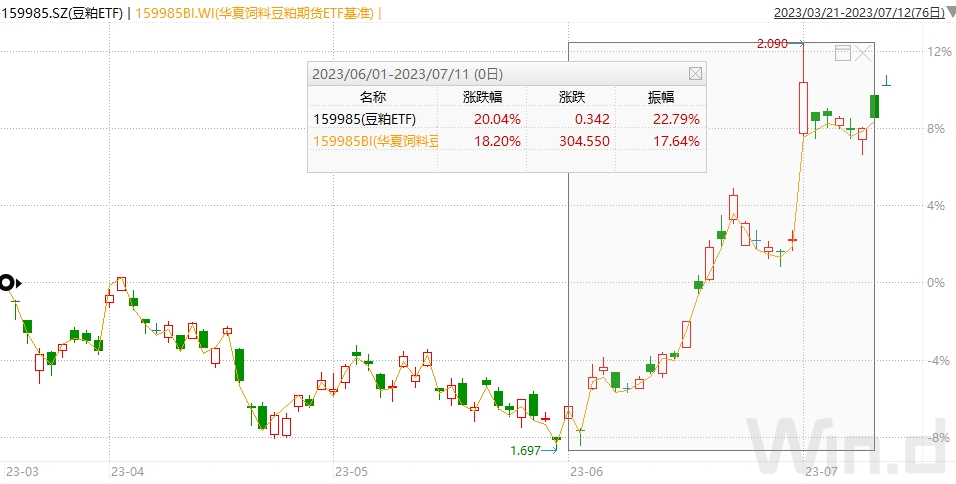Click the 涨跌 column header
The width and height of the screenshot is (956, 484).
tap(571, 97)
